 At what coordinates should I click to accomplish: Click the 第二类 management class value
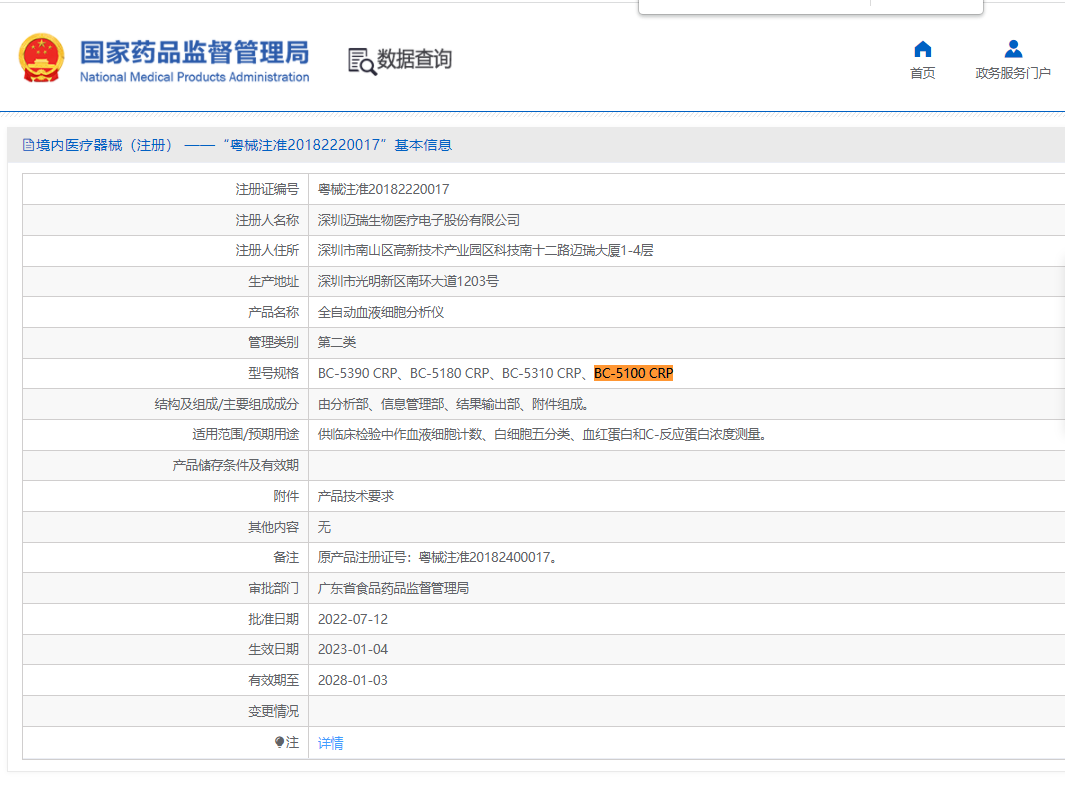coord(337,342)
